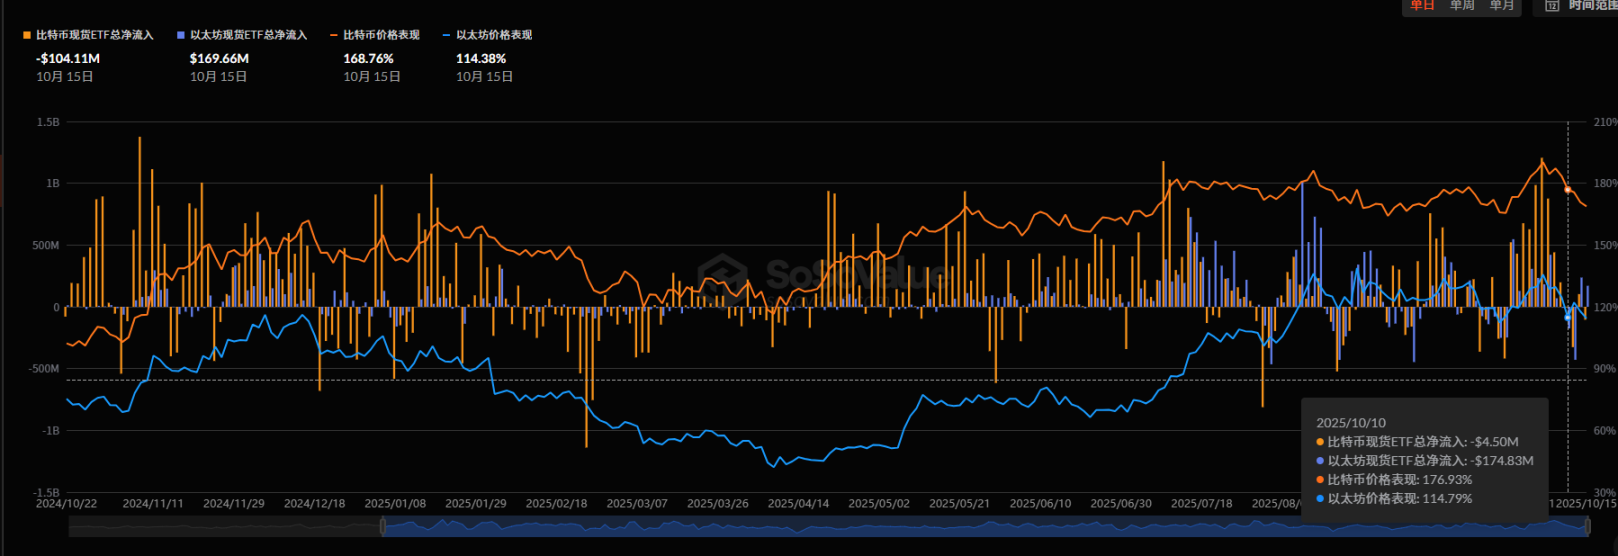
Task: Click the blue line marker for 以太坊价格表现
Action: click(447, 35)
